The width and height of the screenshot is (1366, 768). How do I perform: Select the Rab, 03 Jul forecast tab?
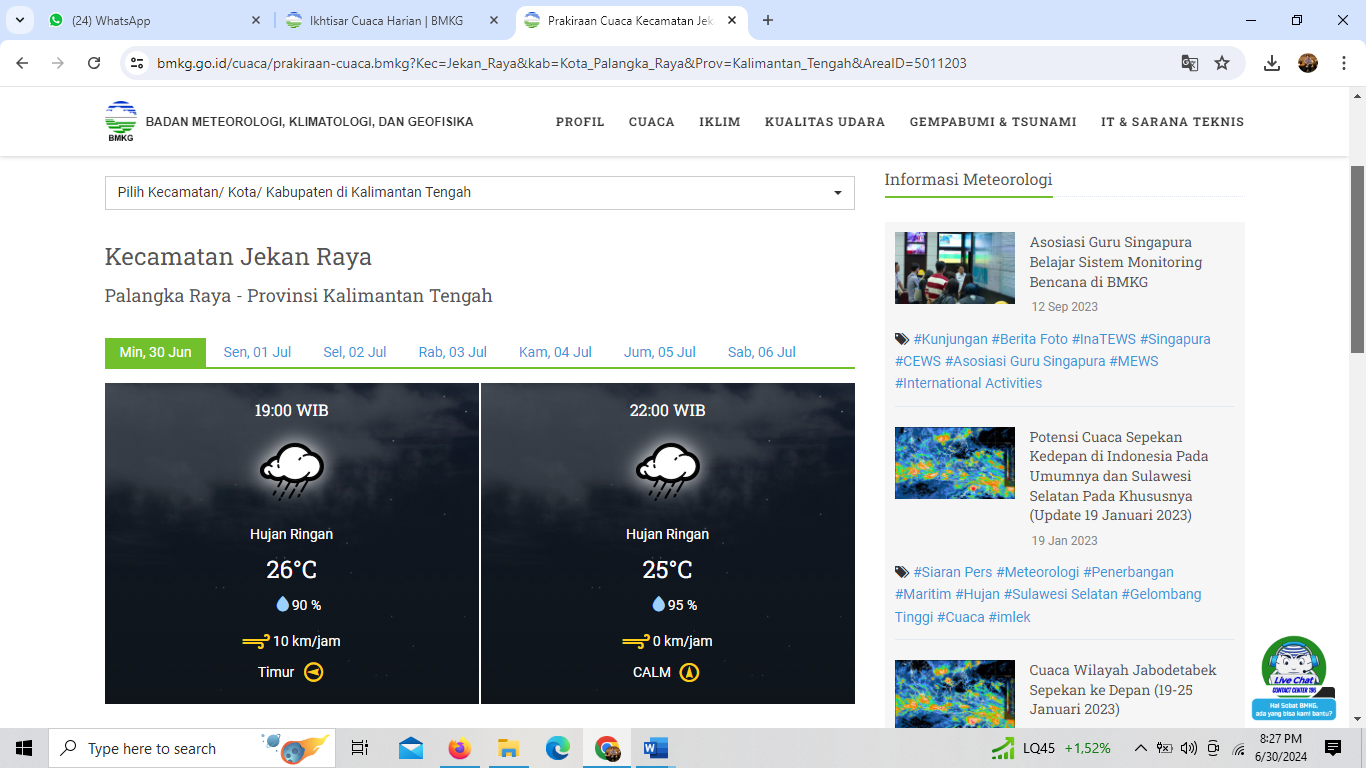click(453, 352)
